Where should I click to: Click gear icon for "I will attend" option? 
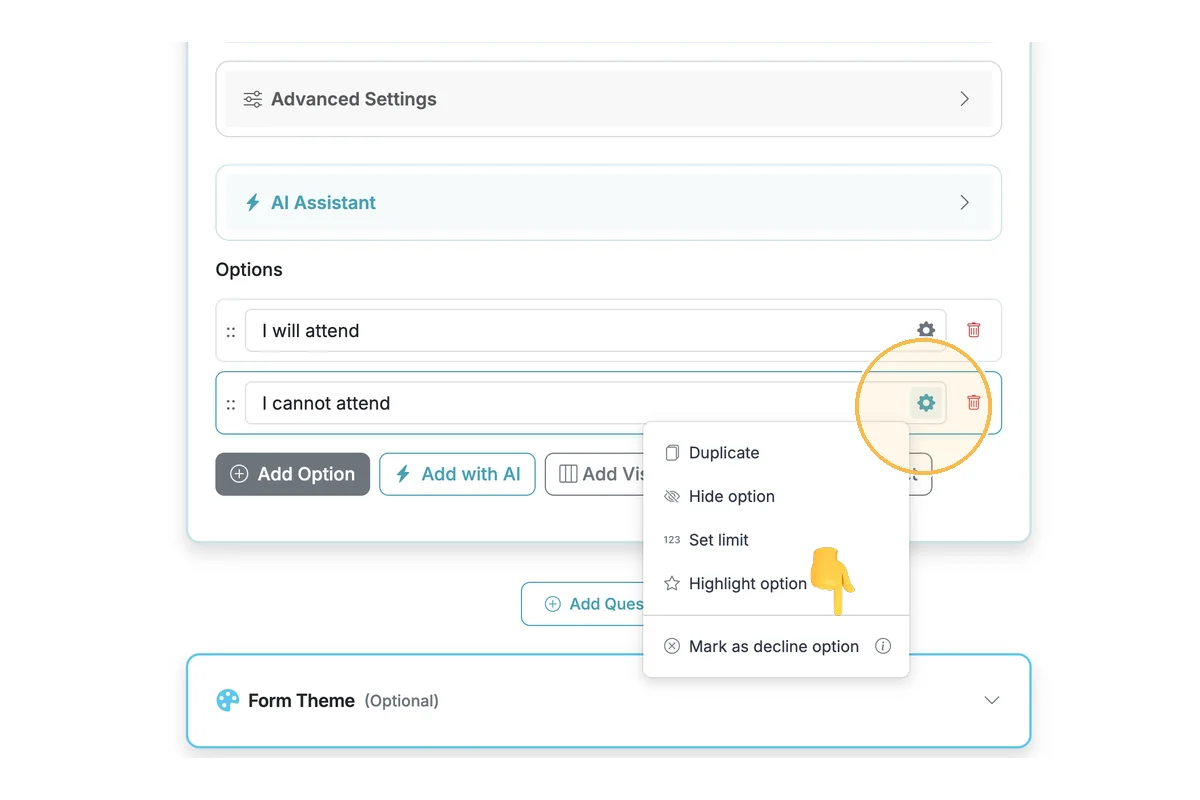[926, 330]
